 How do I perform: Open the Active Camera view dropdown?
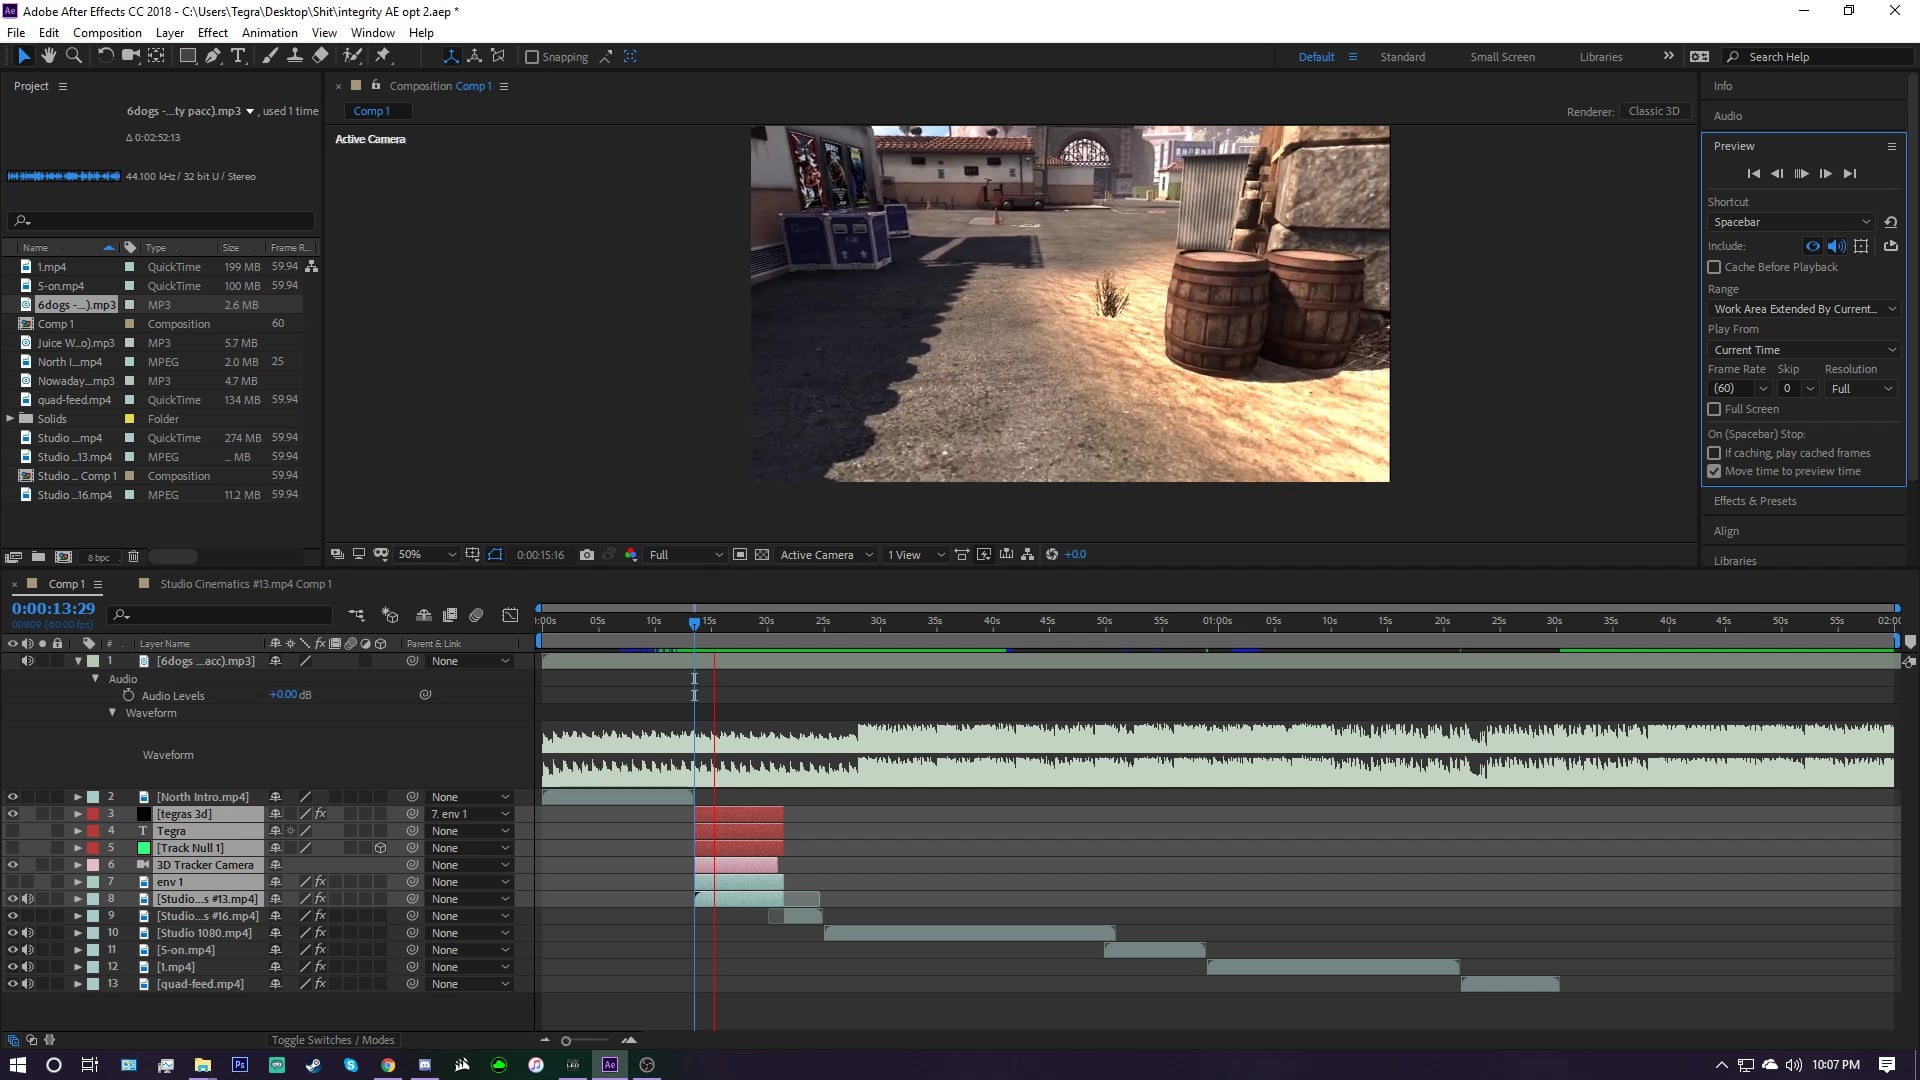826,555
